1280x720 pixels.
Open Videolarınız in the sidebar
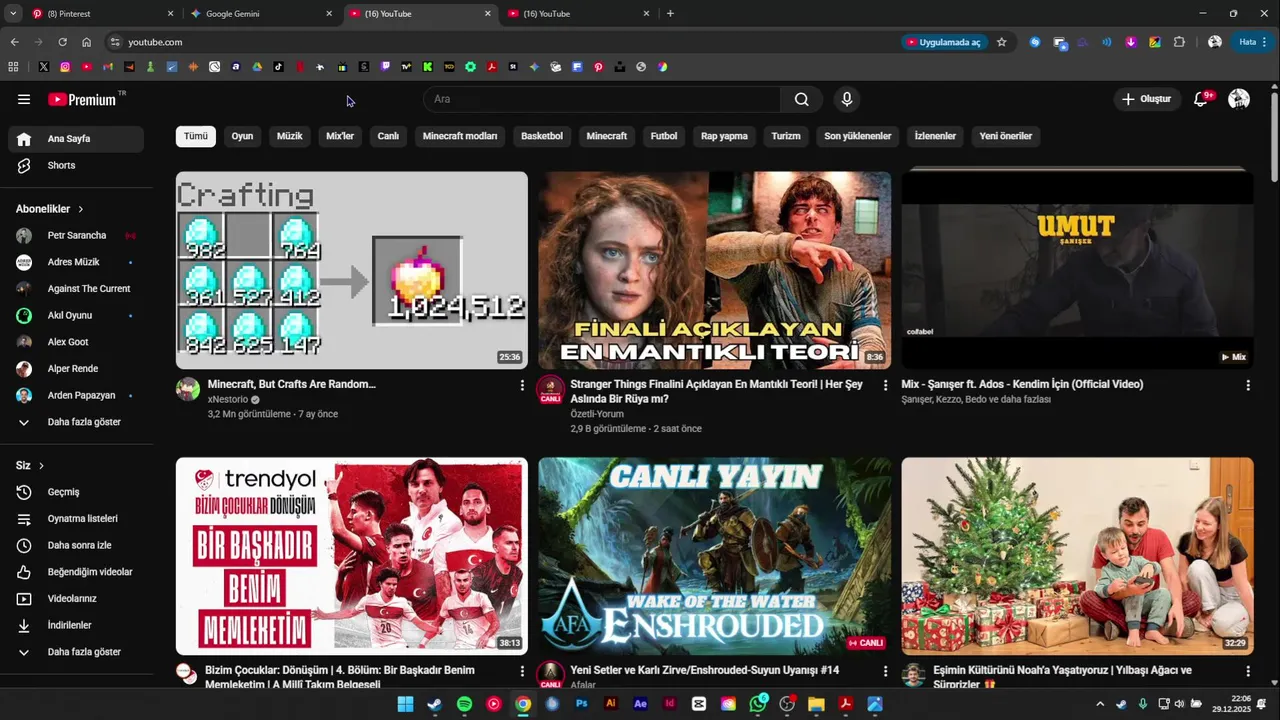[x=76, y=599]
